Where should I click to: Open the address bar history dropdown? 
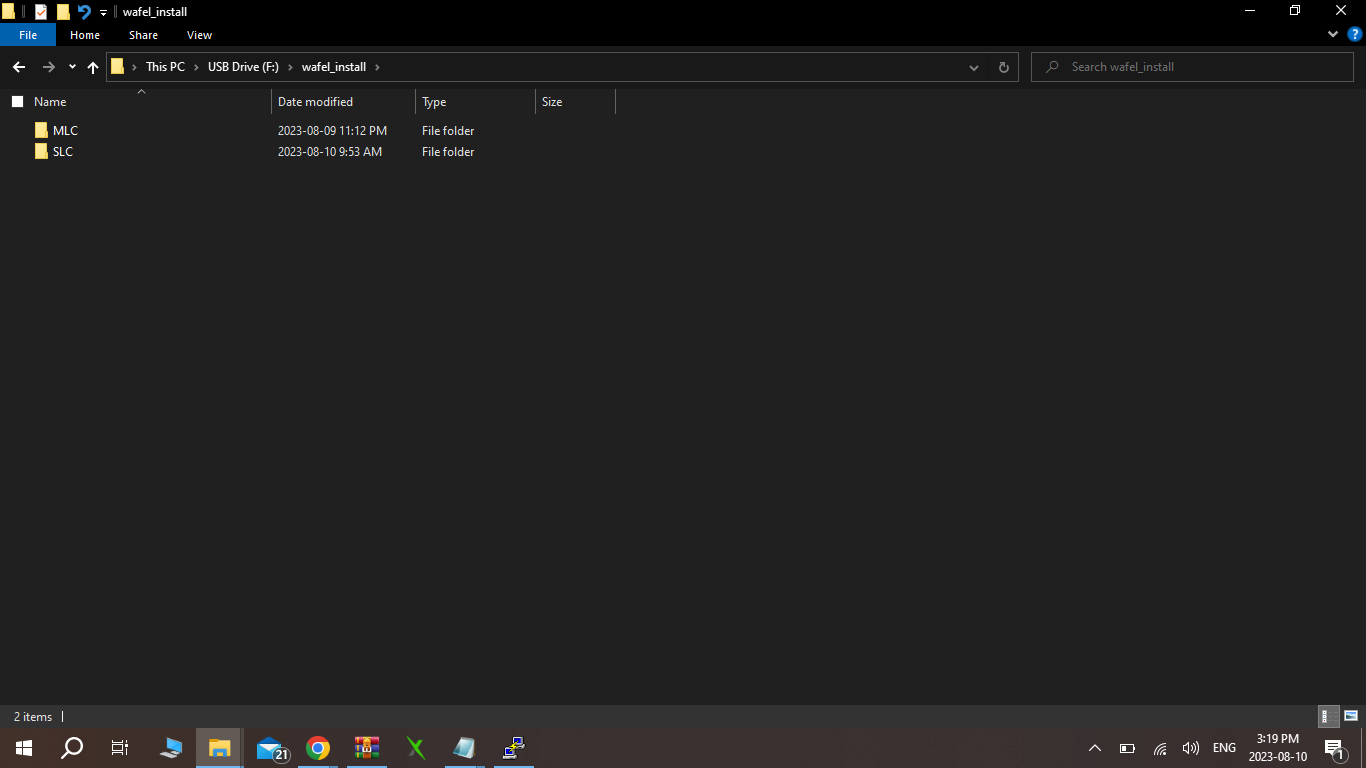(974, 67)
